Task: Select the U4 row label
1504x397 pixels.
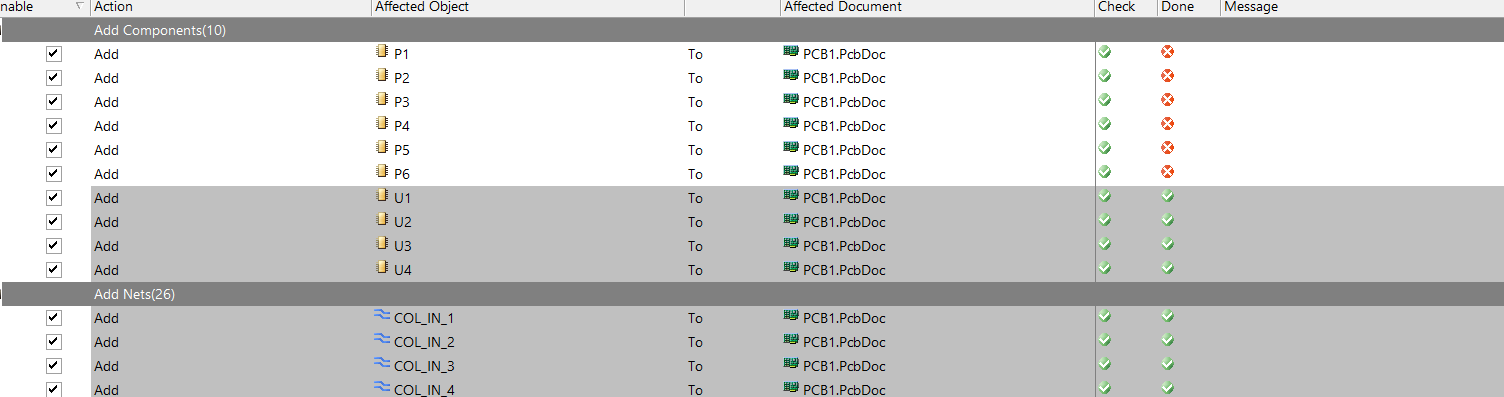Action: tap(403, 270)
